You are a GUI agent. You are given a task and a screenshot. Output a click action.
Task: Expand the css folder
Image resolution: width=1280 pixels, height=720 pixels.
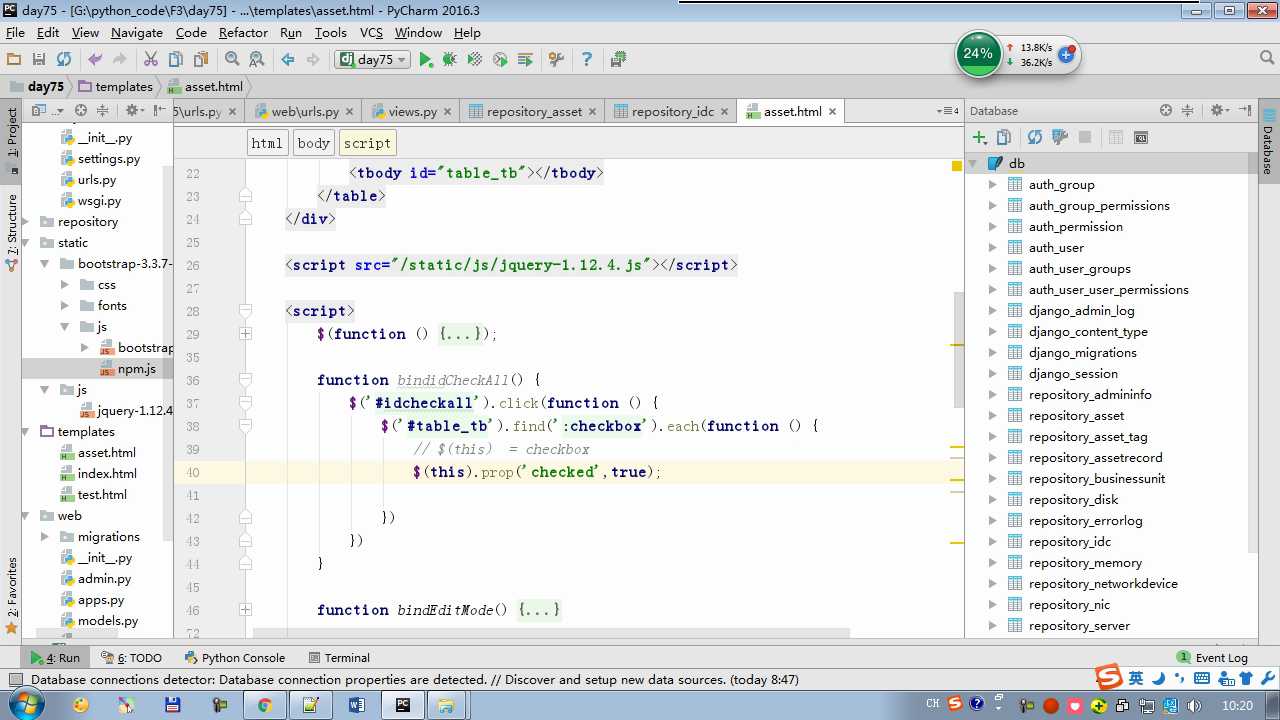click(x=64, y=285)
